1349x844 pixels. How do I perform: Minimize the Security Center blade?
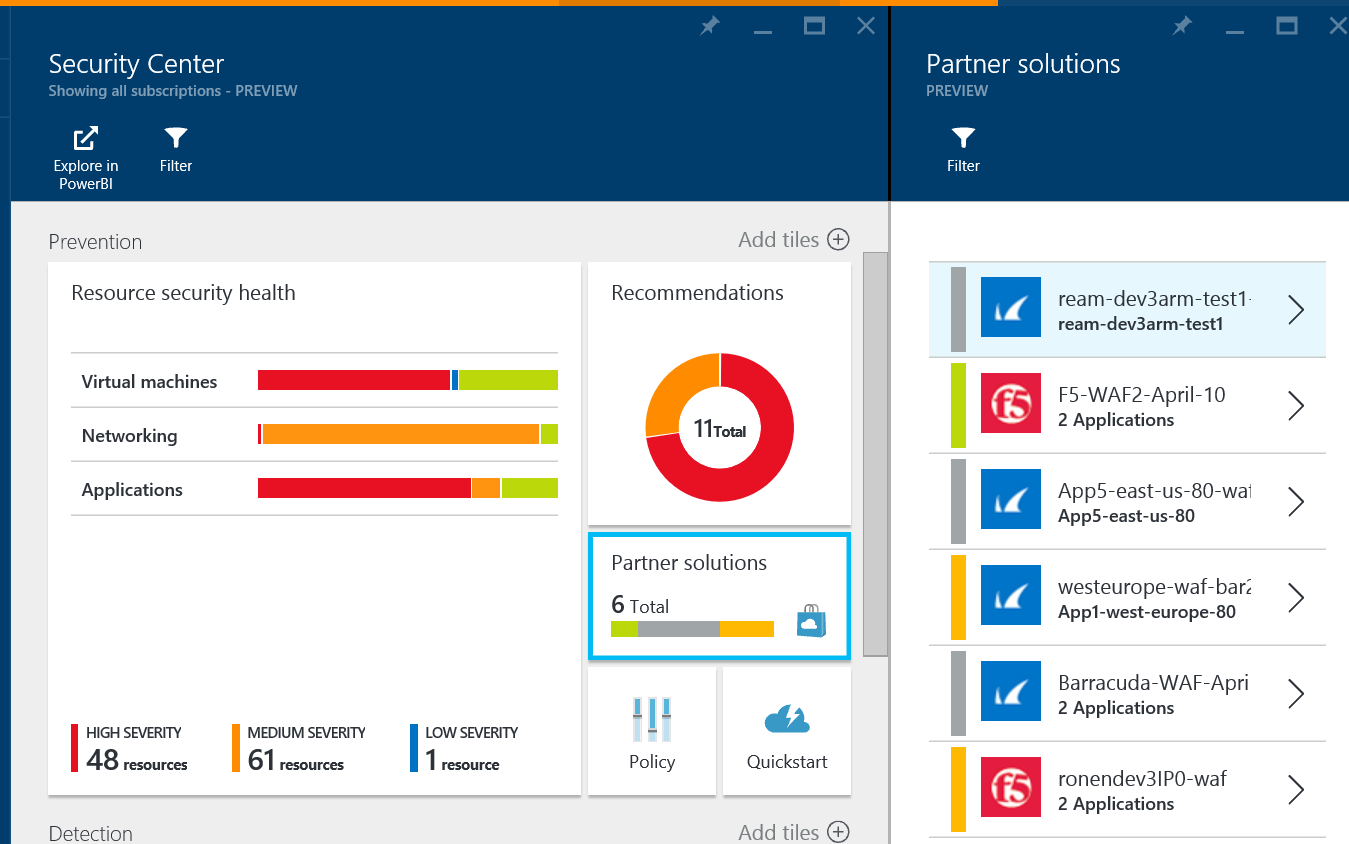point(763,32)
